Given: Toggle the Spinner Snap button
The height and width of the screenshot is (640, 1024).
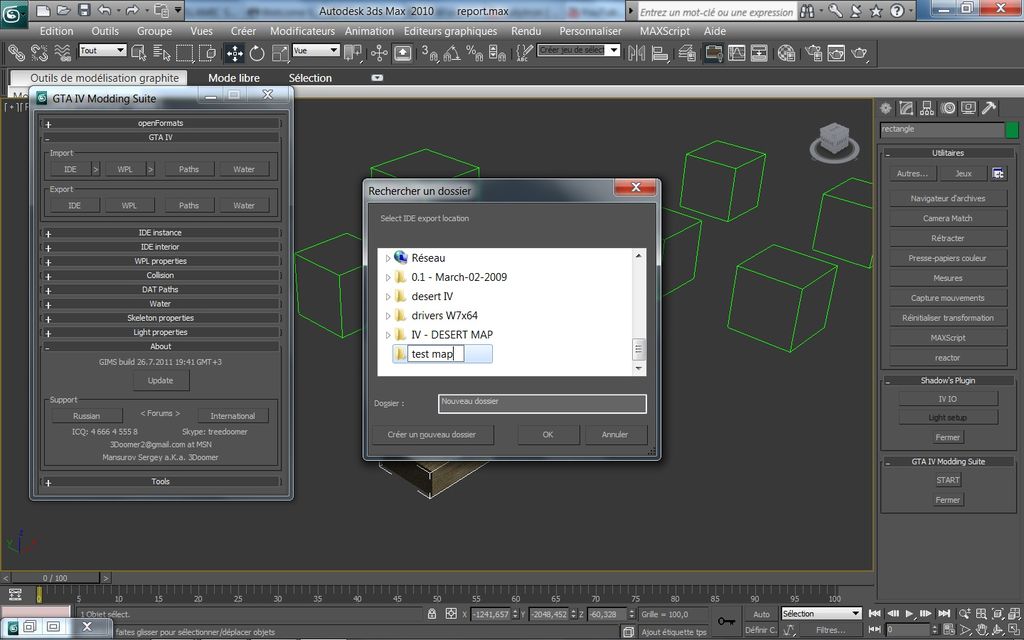Looking at the screenshot, I should 497,53.
